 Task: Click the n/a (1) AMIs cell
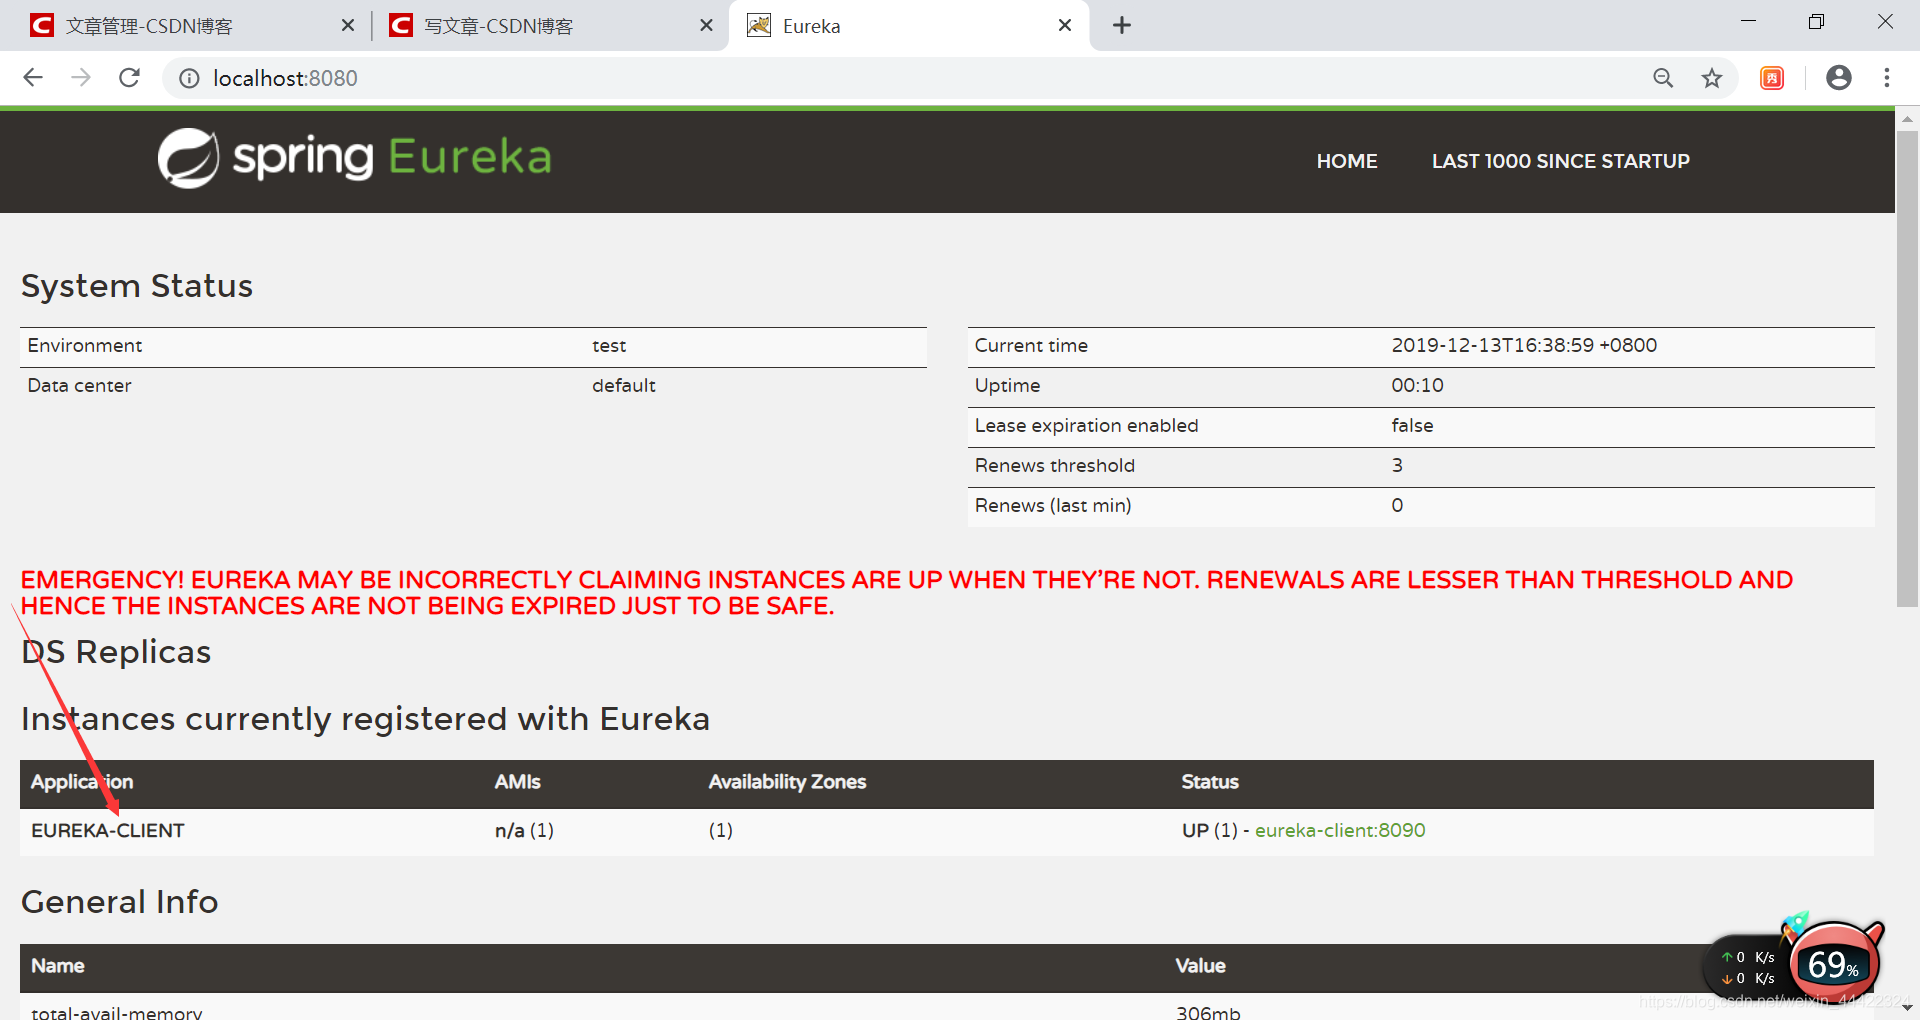(524, 830)
